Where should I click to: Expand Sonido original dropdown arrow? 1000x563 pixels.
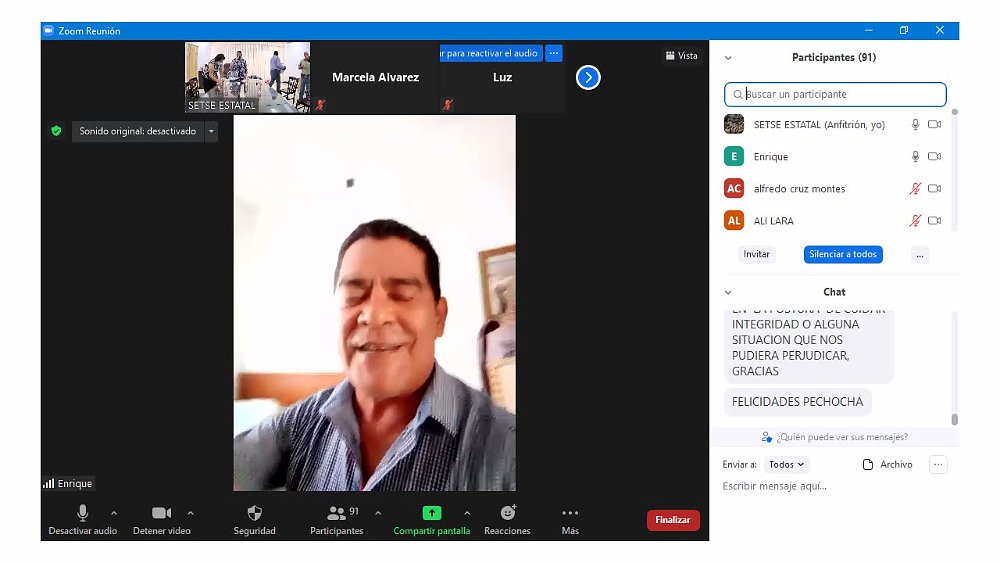[211, 131]
